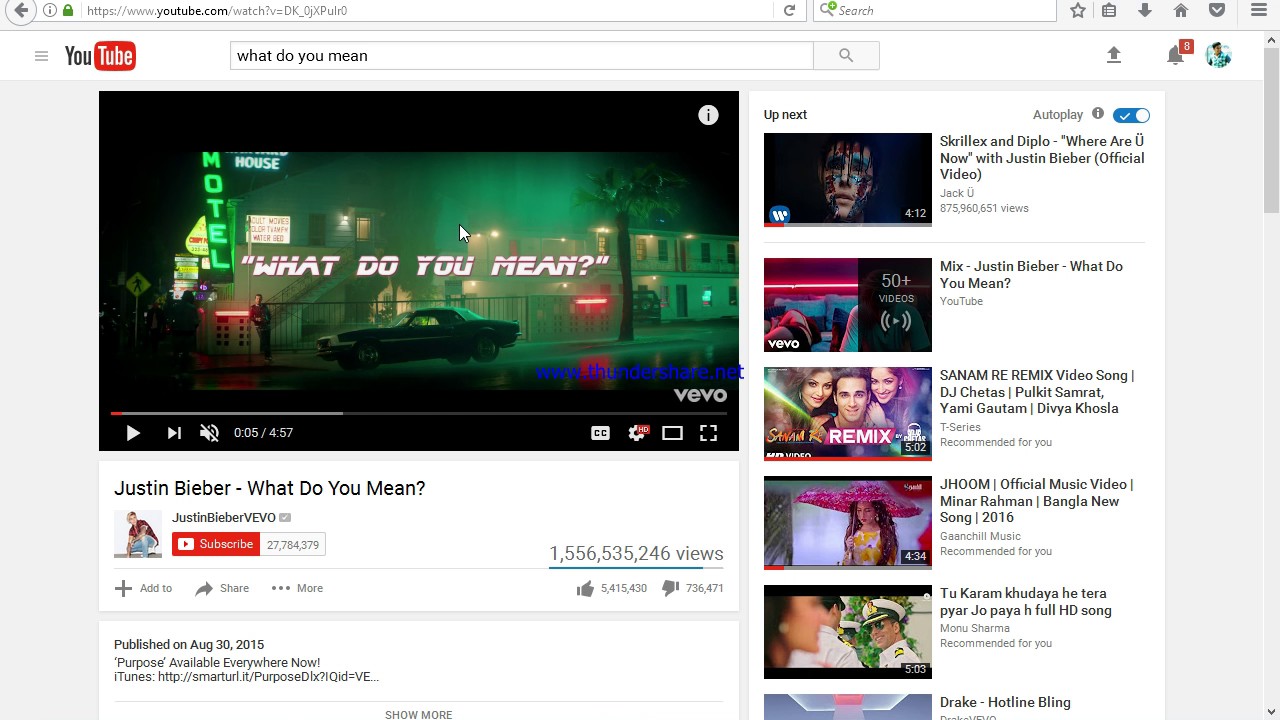This screenshot has width=1280, height=720.
Task: Click the 1,556,535,246 views count
Action: point(636,553)
